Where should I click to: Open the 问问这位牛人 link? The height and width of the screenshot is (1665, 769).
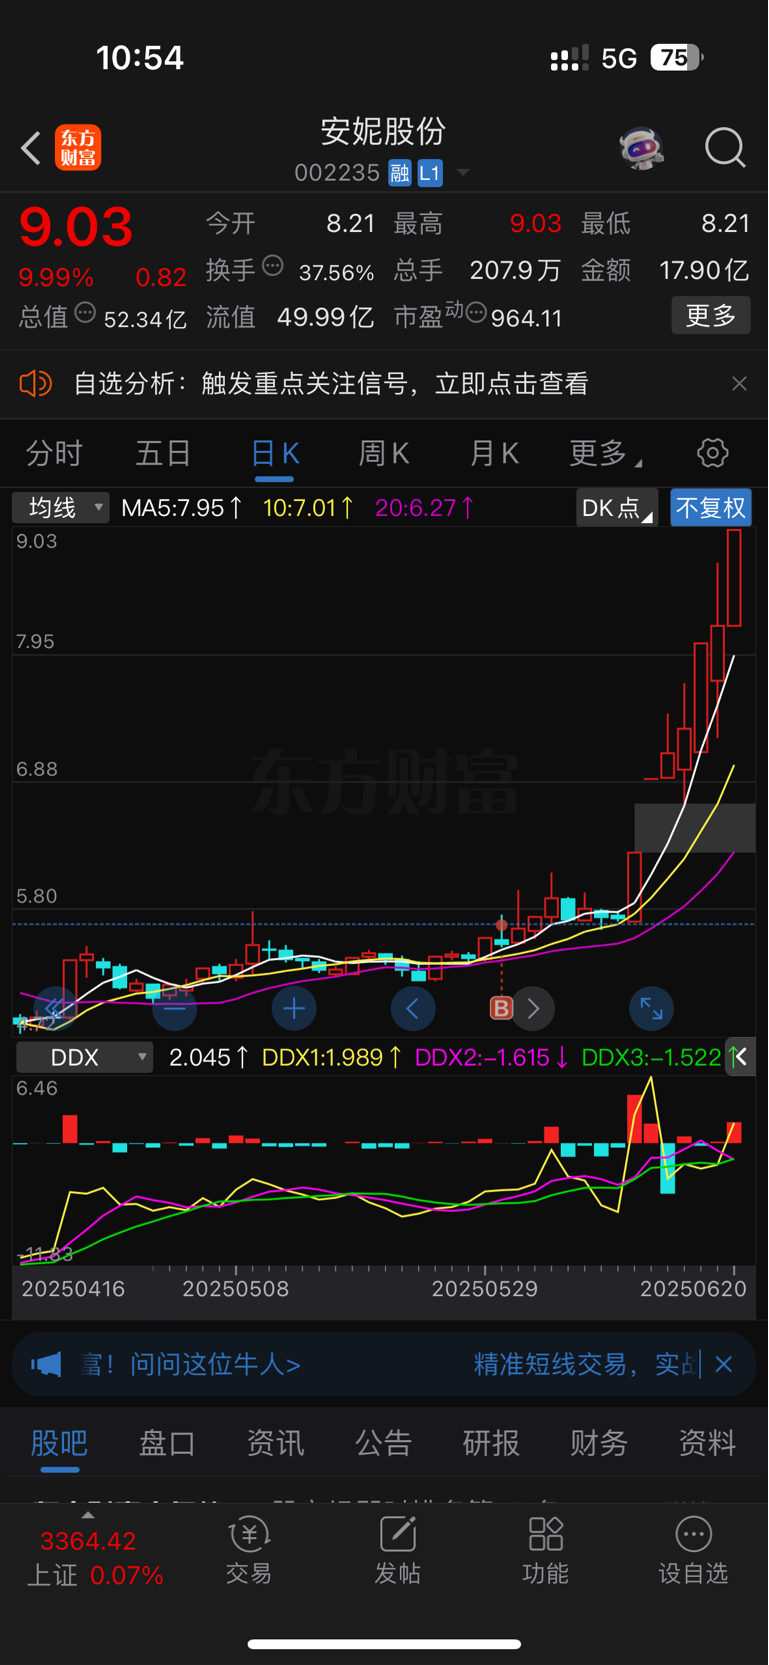pyautogui.click(x=215, y=1364)
